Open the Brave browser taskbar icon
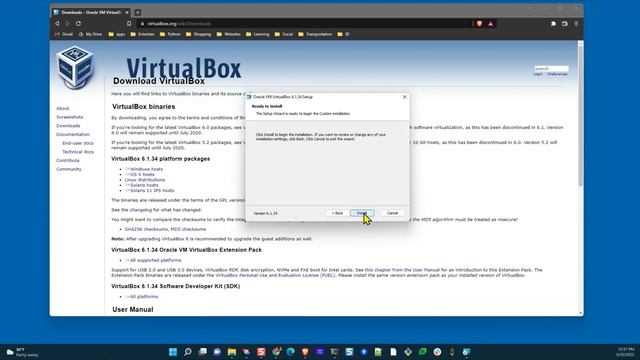This screenshot has width=640, height=360. click(x=305, y=352)
